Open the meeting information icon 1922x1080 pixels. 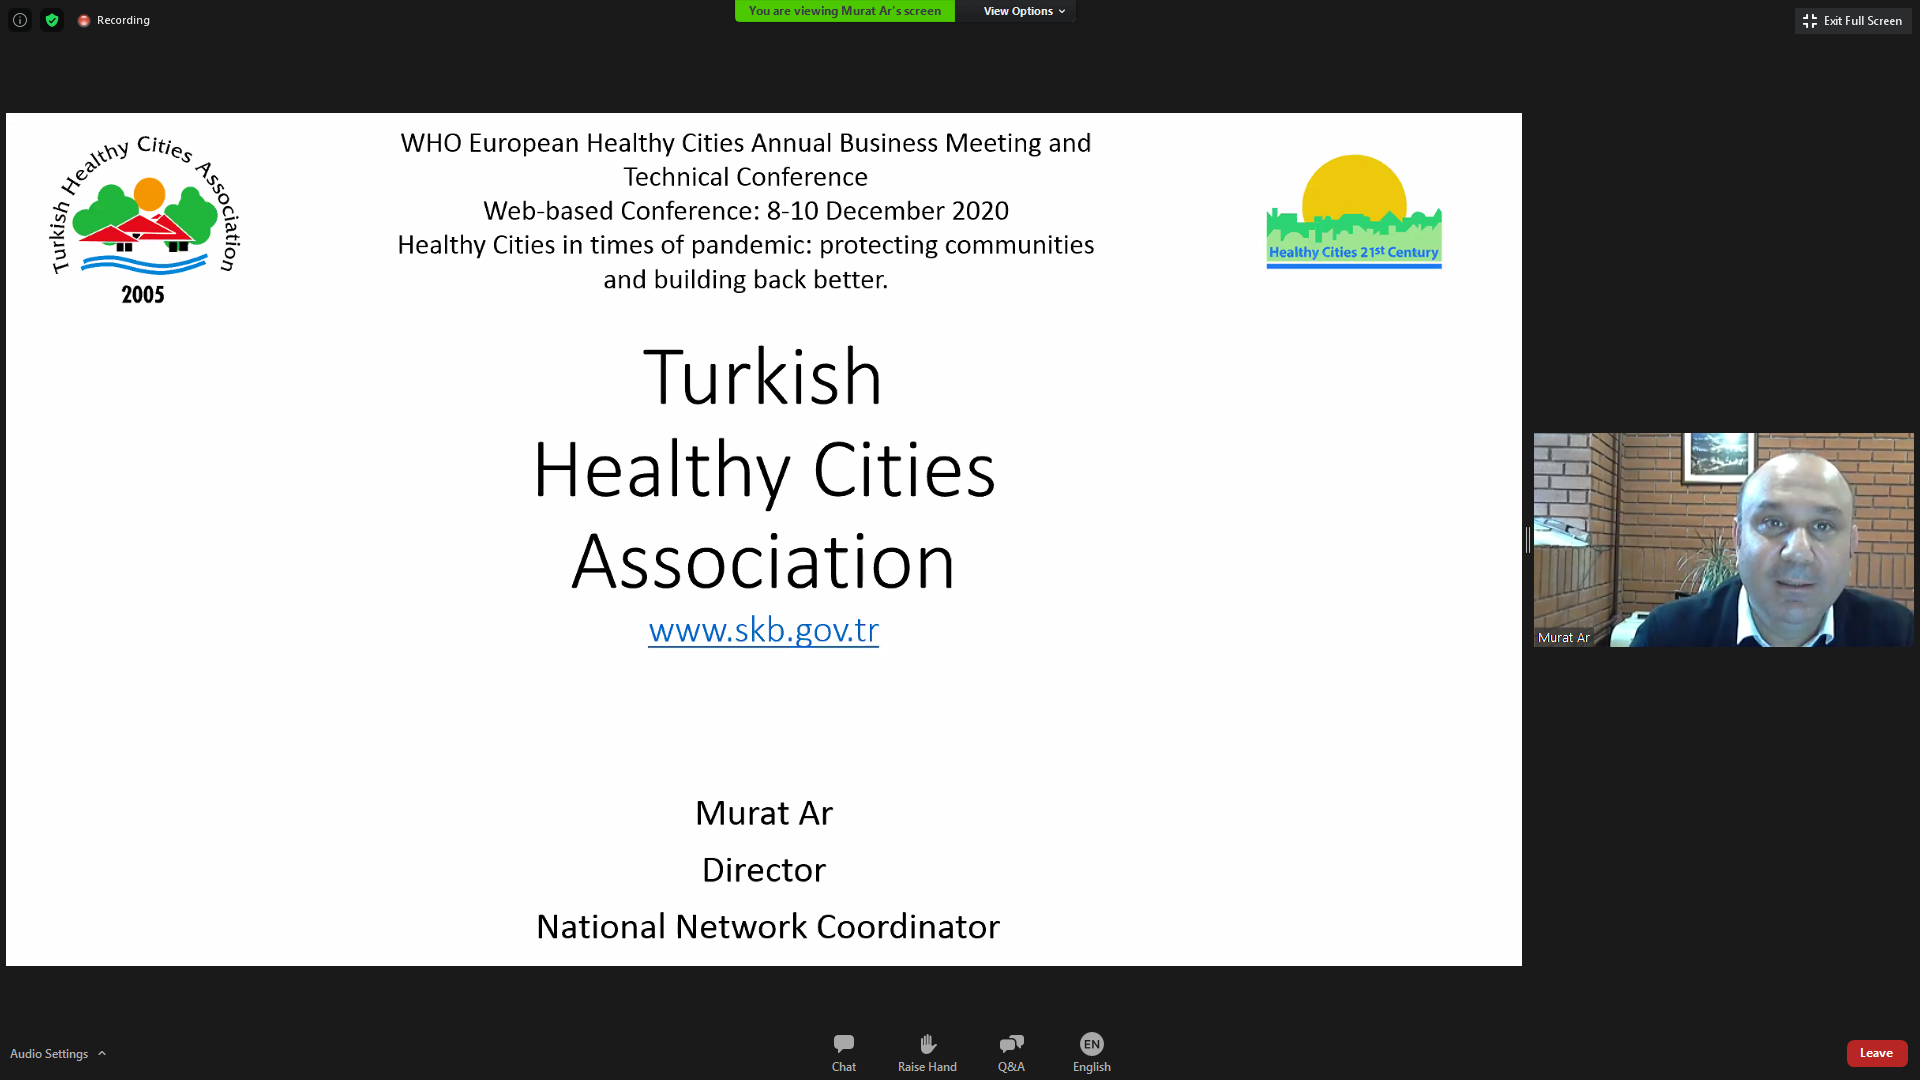20,20
